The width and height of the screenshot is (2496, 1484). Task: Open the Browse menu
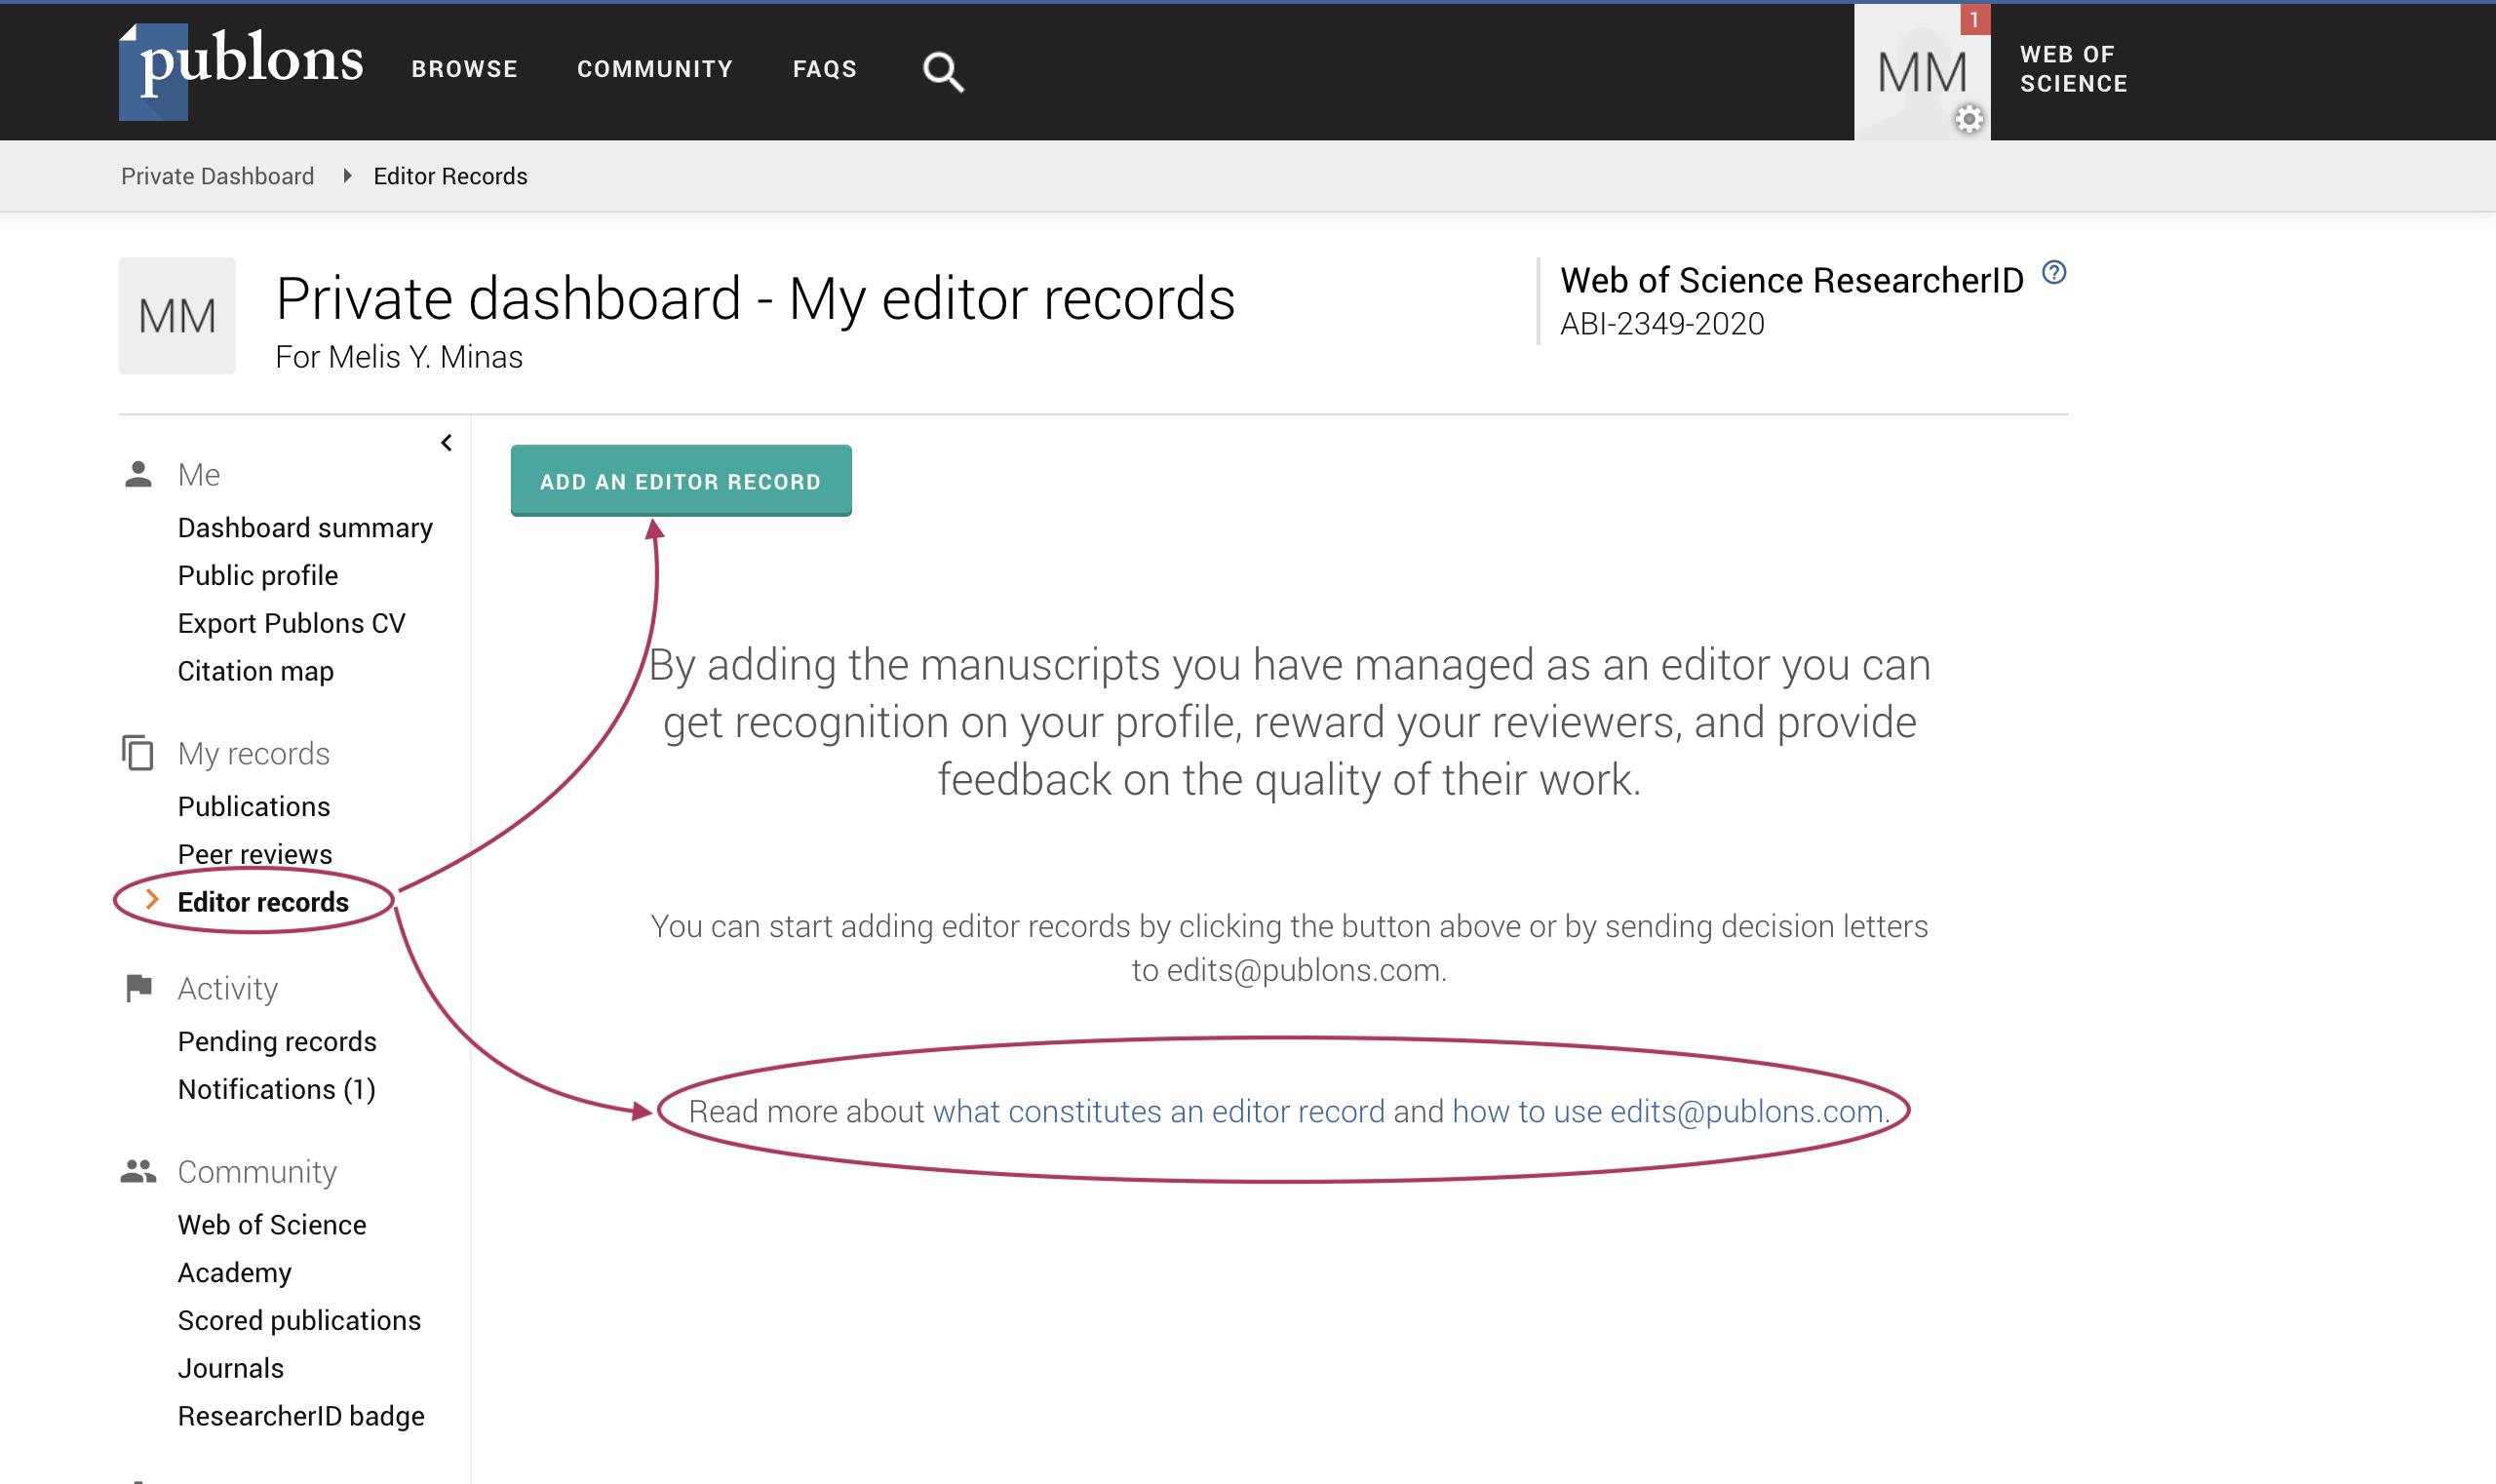[x=464, y=69]
